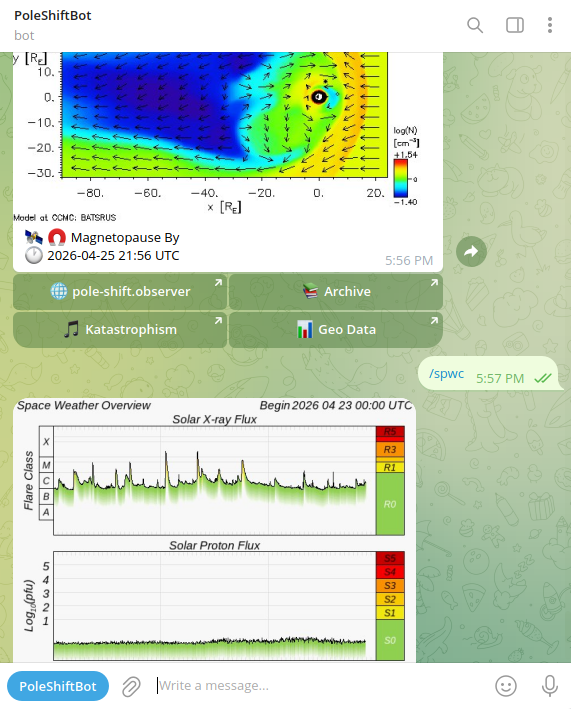Attach a file using paperclip icon

131,686
